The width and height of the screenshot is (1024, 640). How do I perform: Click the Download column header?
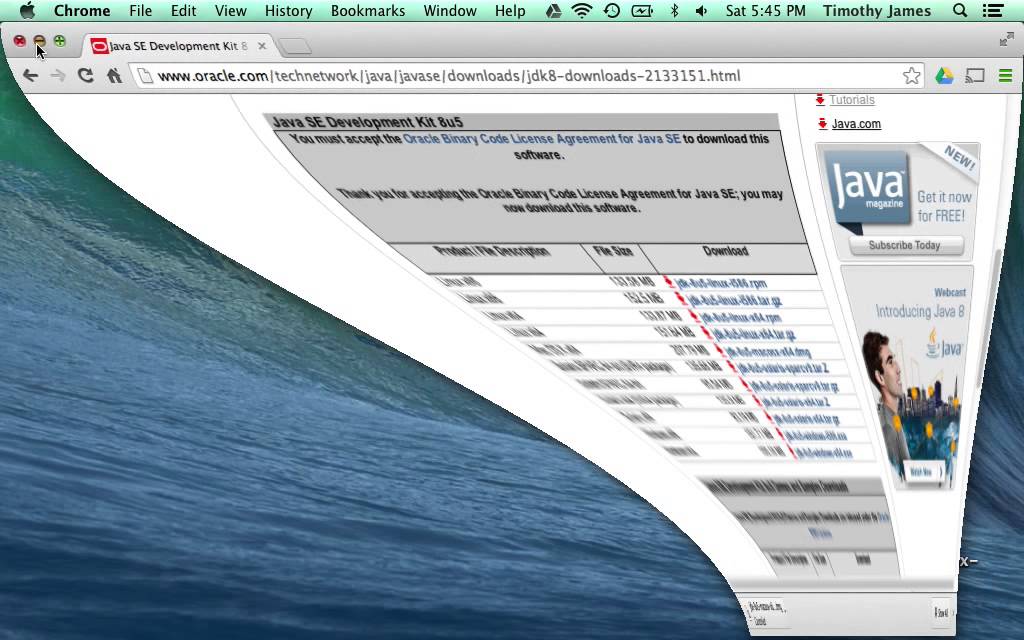[x=725, y=251]
